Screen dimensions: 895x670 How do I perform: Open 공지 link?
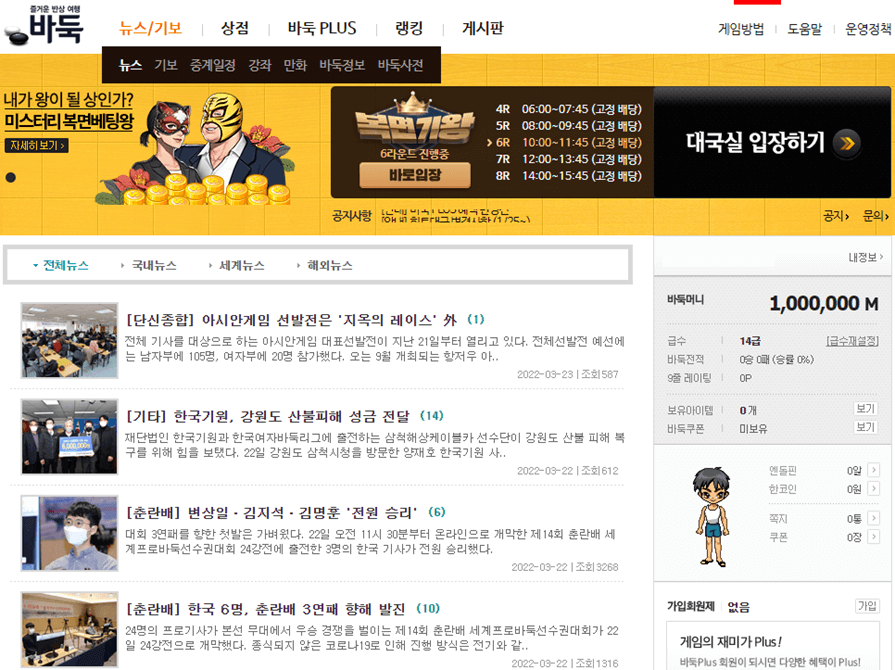836,216
